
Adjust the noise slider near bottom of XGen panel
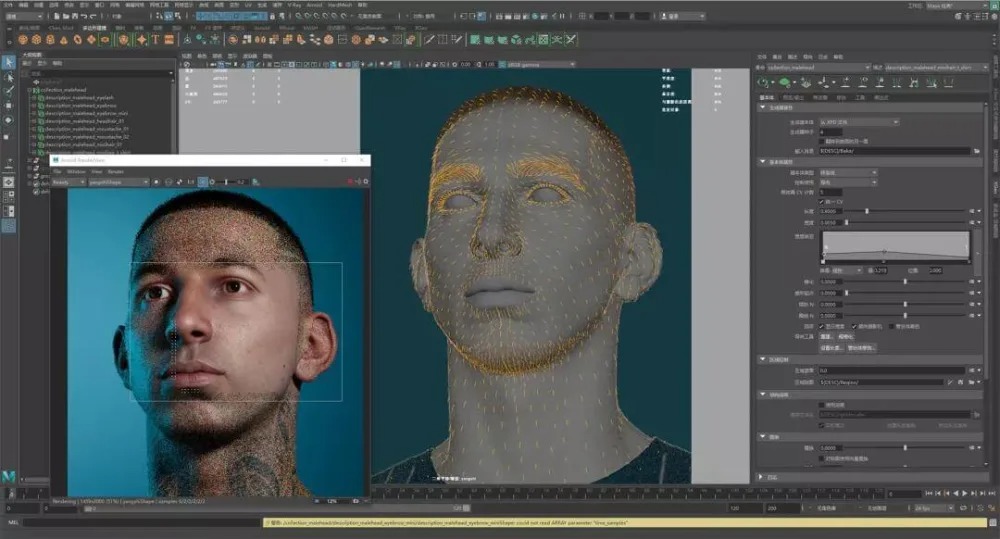pos(905,448)
